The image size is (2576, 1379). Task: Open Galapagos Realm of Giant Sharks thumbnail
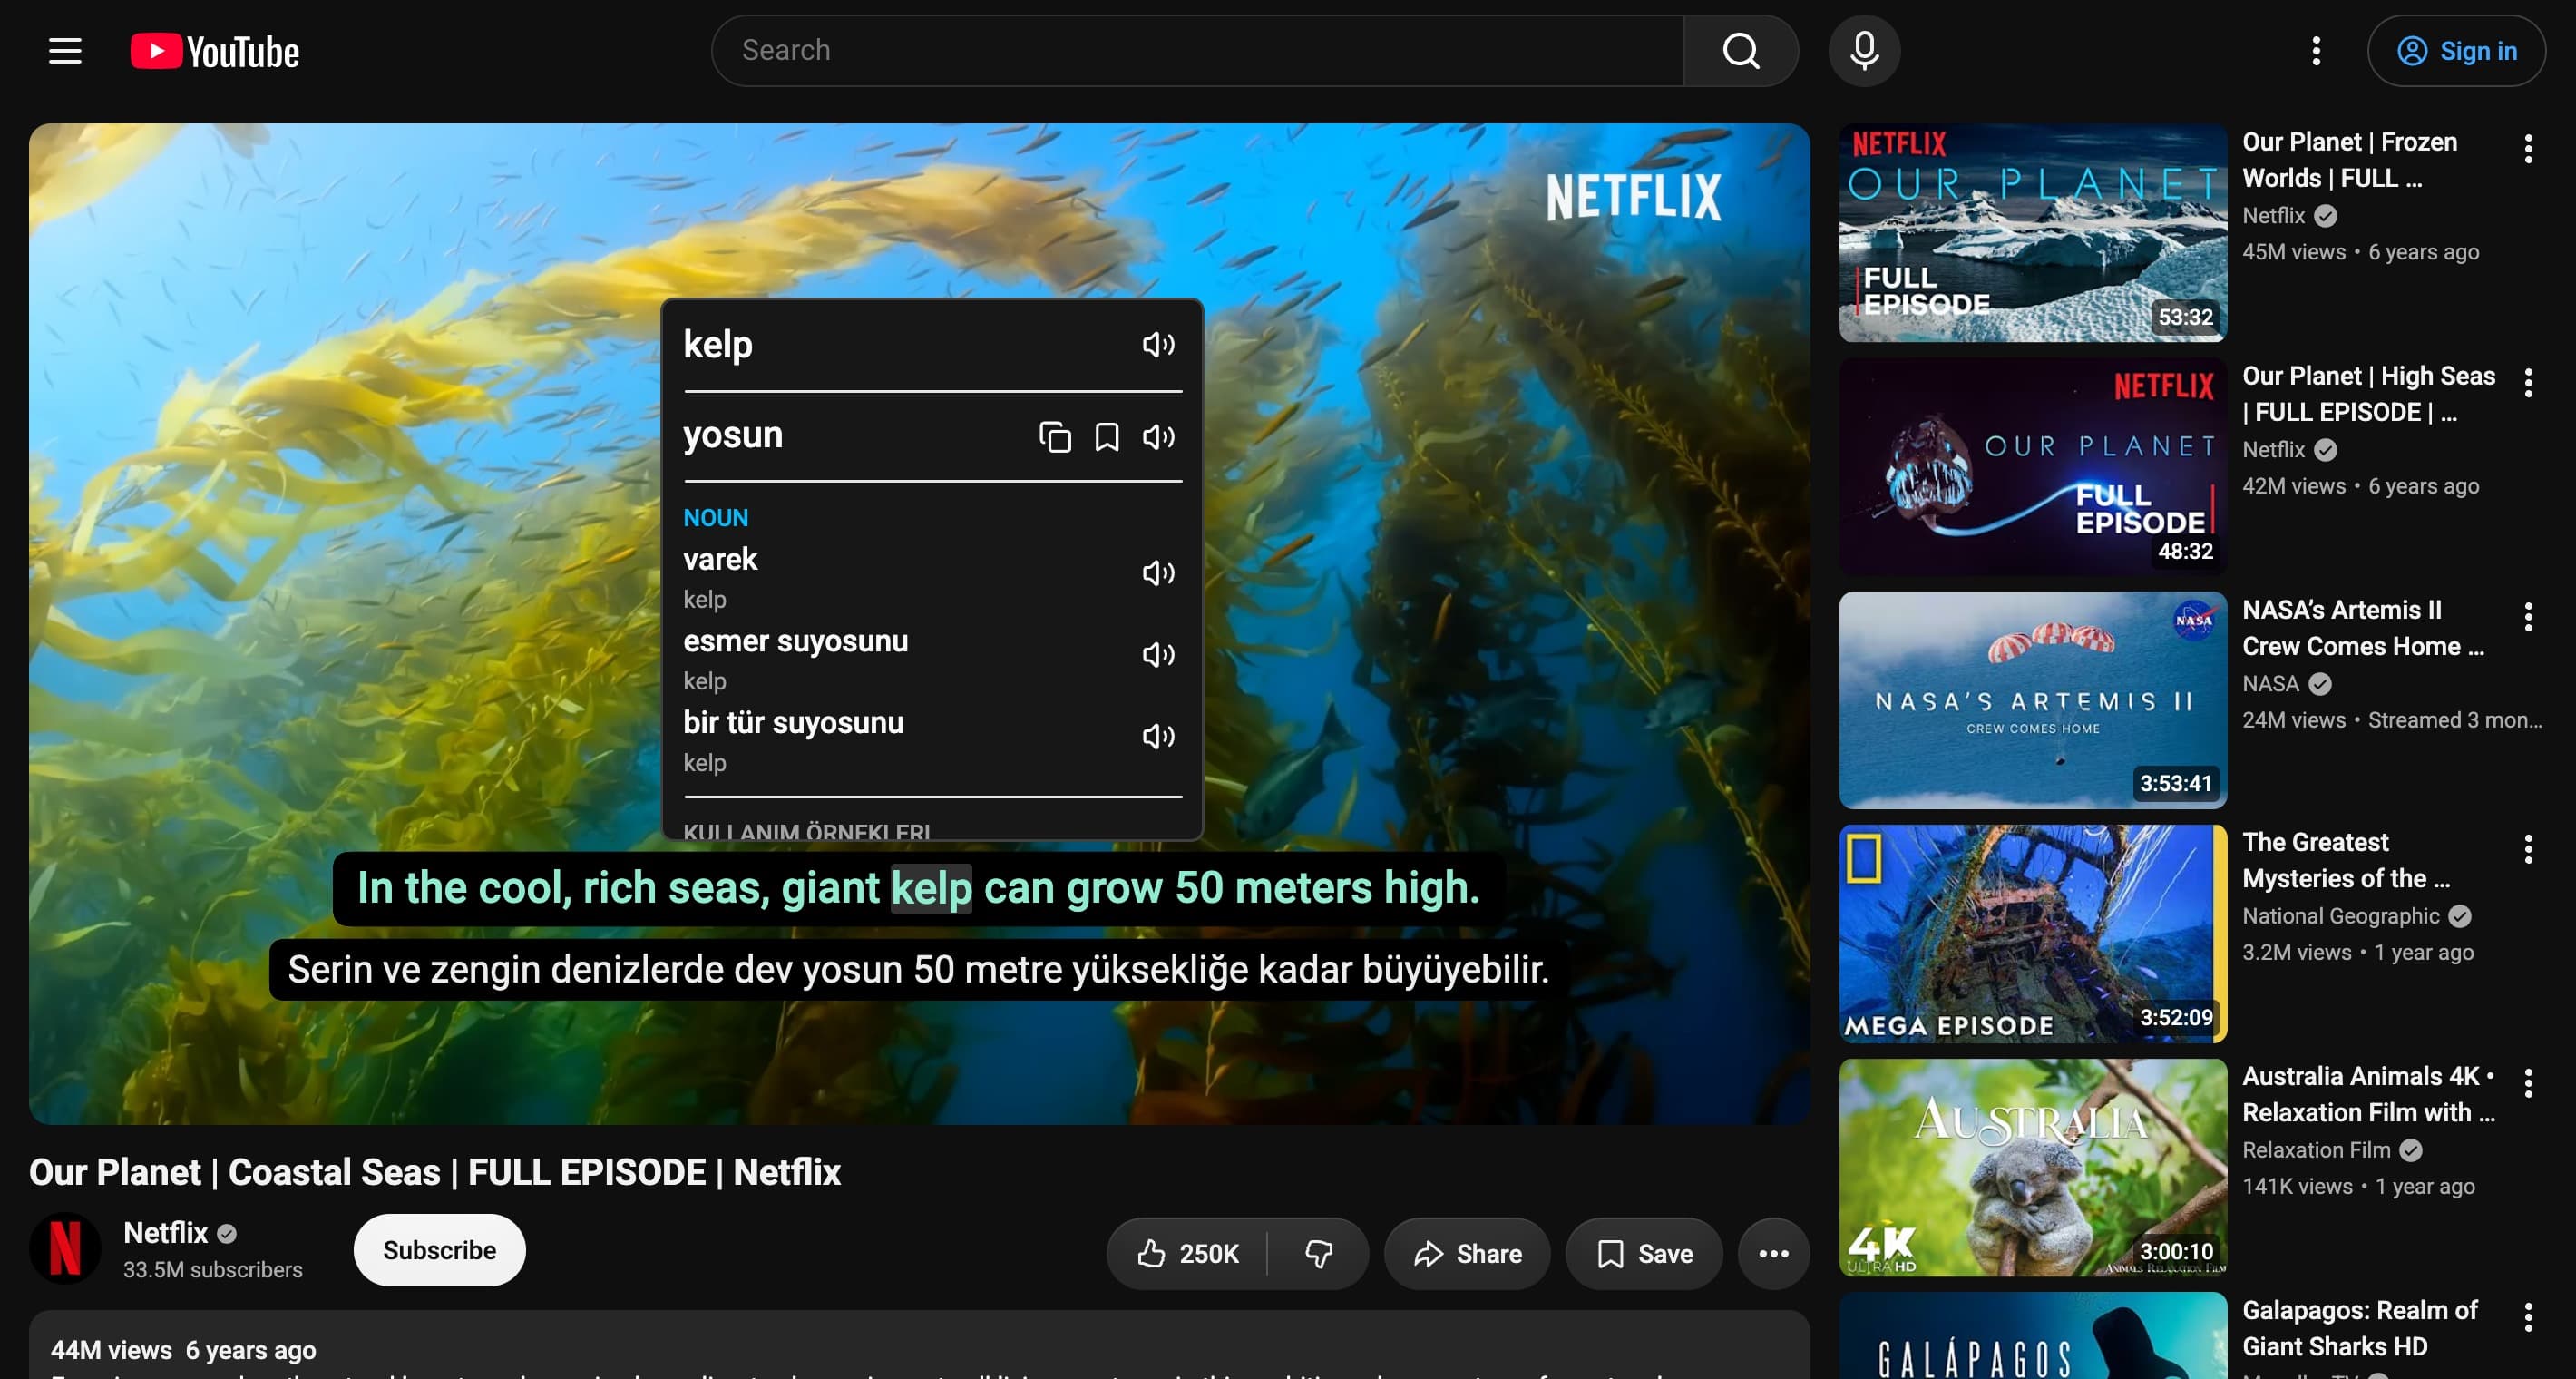(x=2033, y=1336)
